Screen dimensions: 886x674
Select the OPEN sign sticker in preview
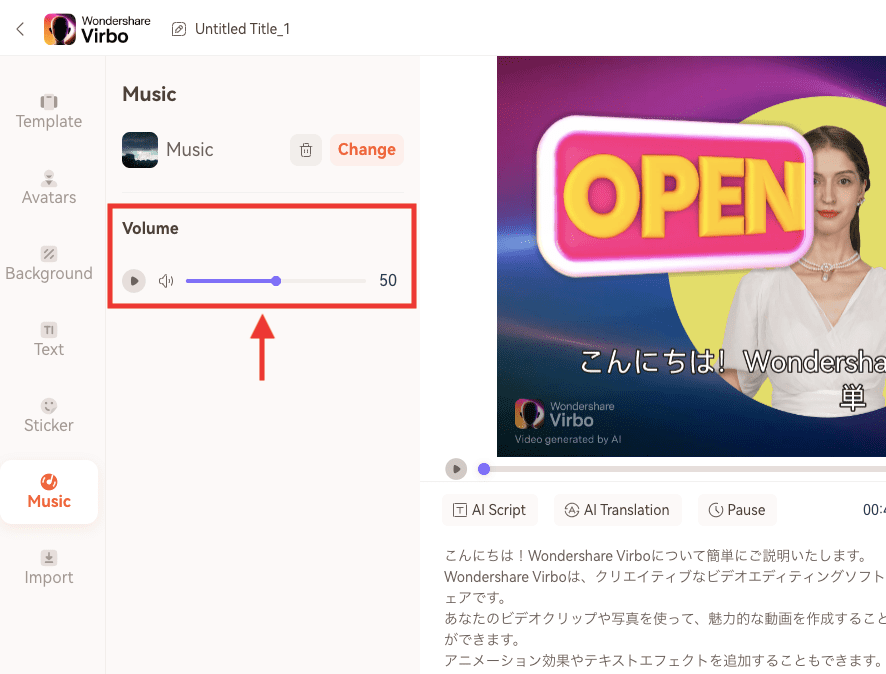pos(675,195)
